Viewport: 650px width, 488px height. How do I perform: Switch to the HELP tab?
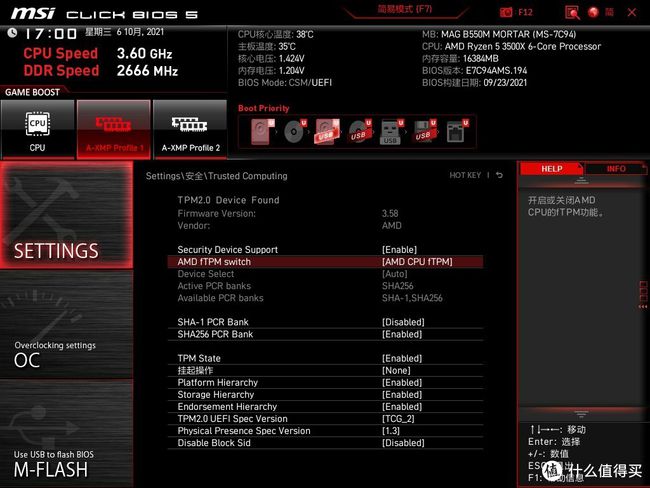point(551,169)
